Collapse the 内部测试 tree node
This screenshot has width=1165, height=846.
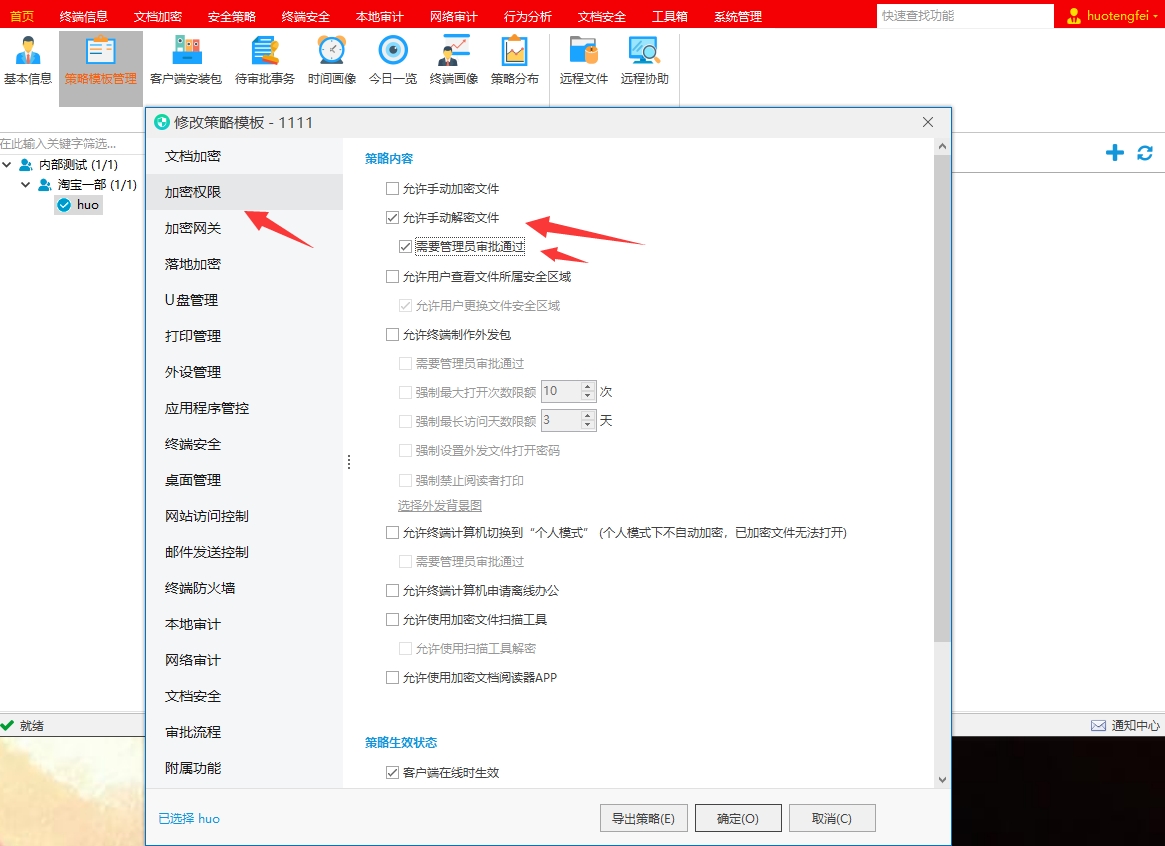(7, 164)
